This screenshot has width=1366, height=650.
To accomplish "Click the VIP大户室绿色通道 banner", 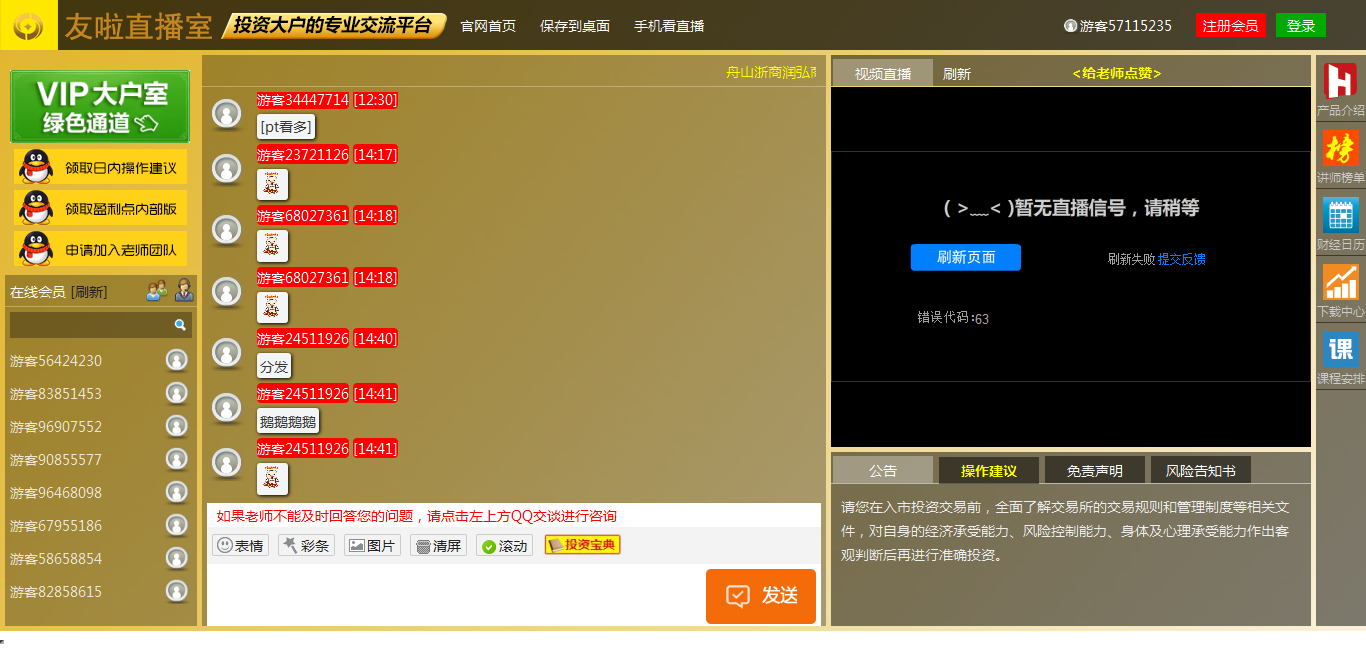I will 99,106.
